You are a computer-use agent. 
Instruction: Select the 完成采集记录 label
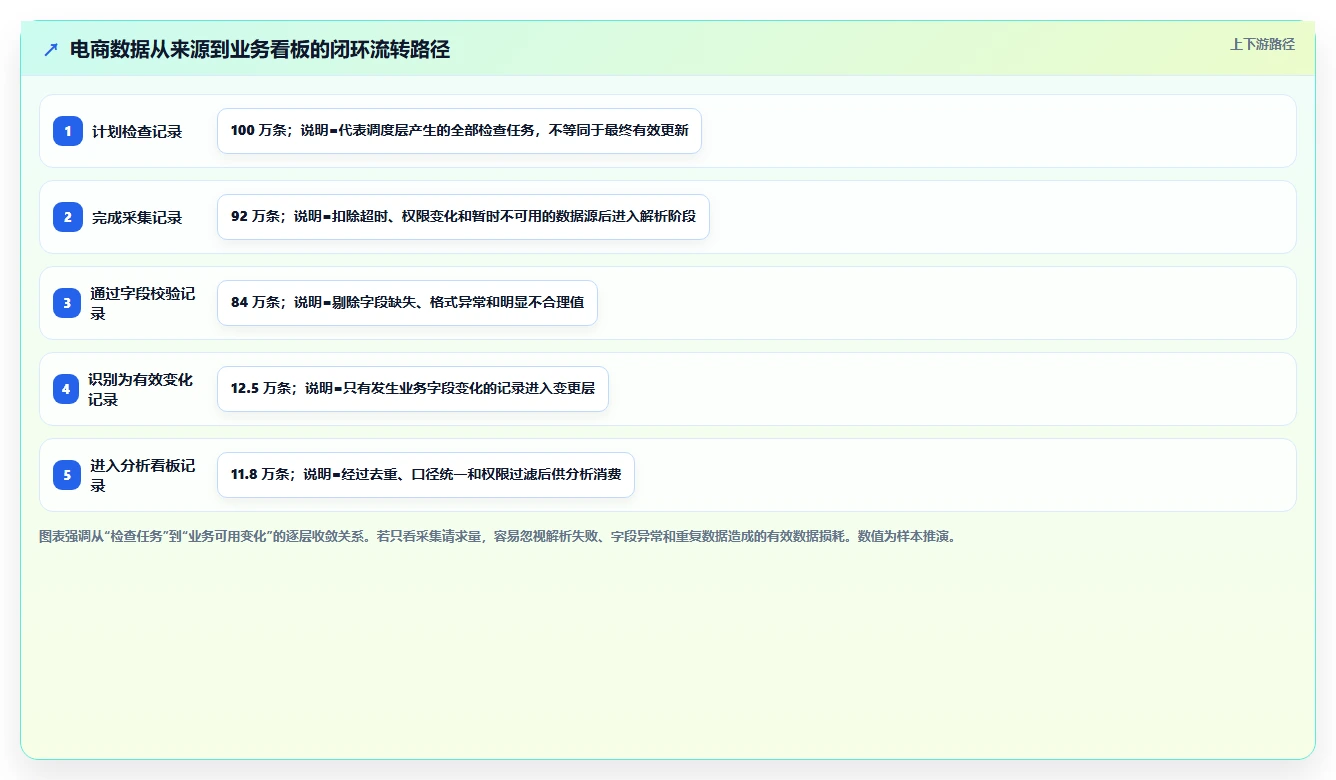[x=137, y=217]
